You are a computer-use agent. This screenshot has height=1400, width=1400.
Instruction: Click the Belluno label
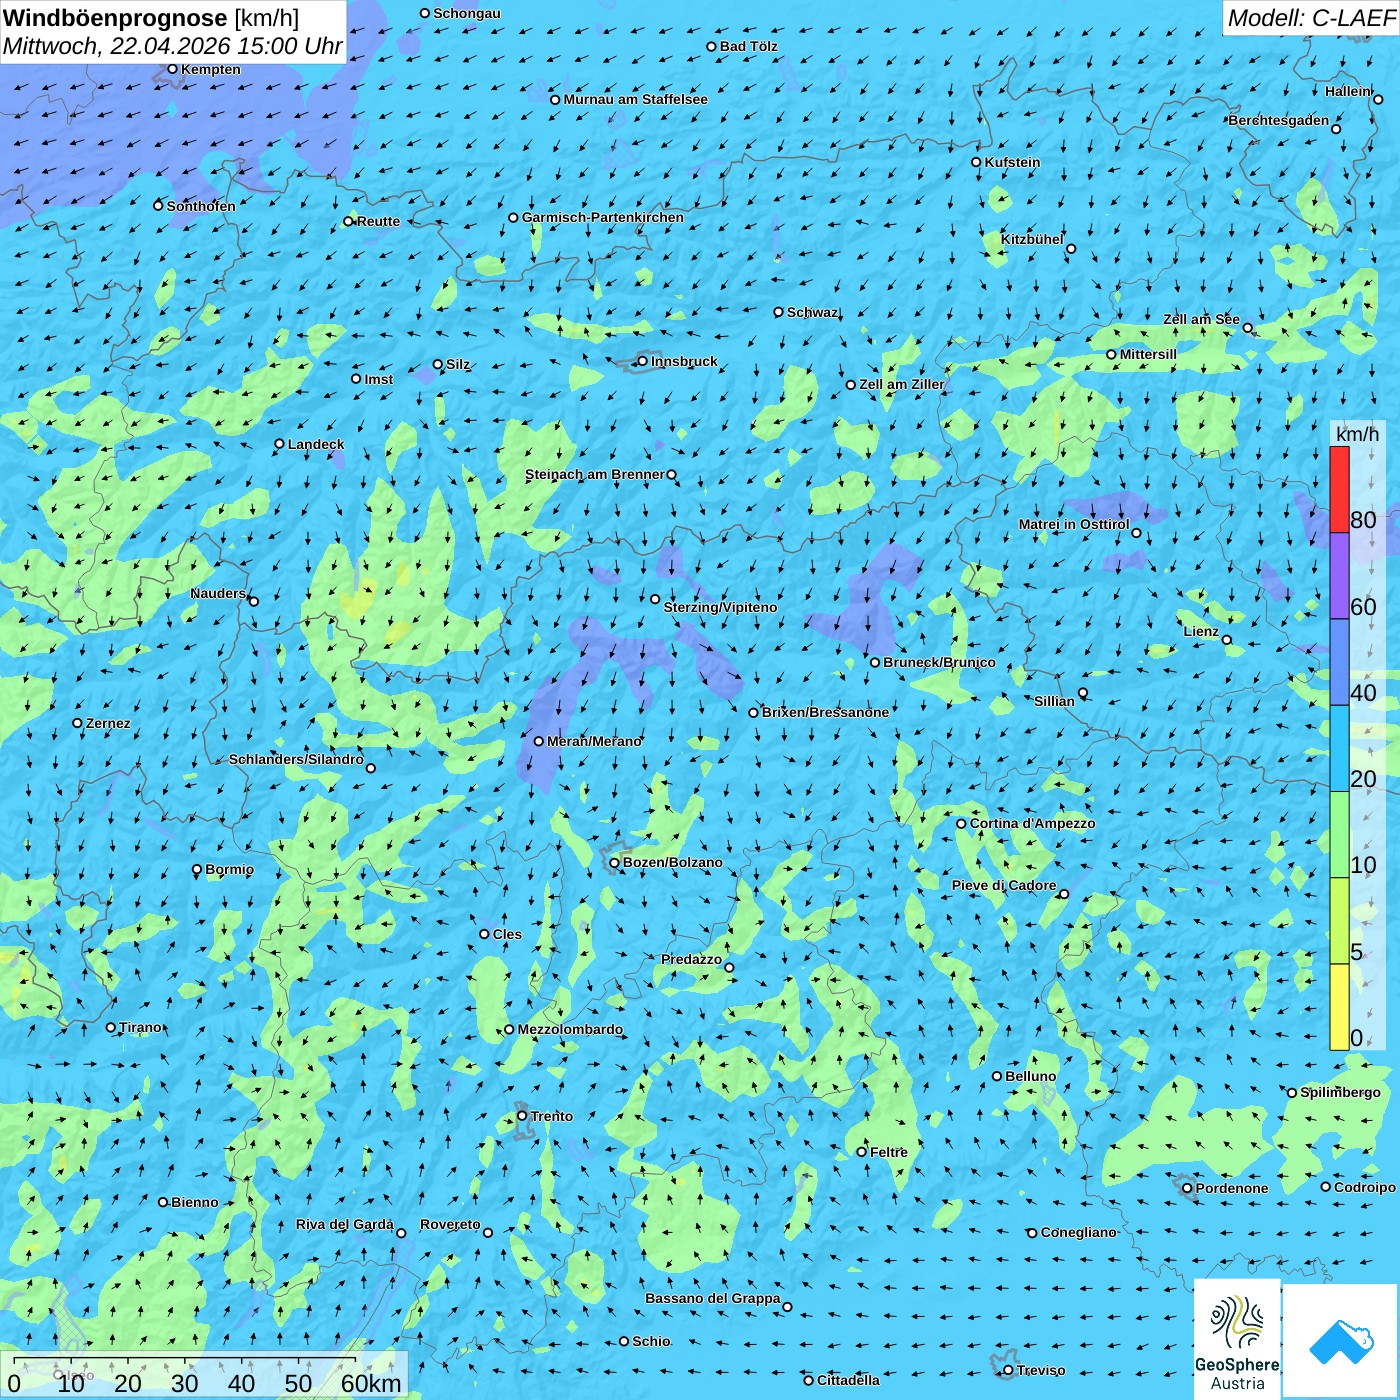(x=1030, y=1076)
